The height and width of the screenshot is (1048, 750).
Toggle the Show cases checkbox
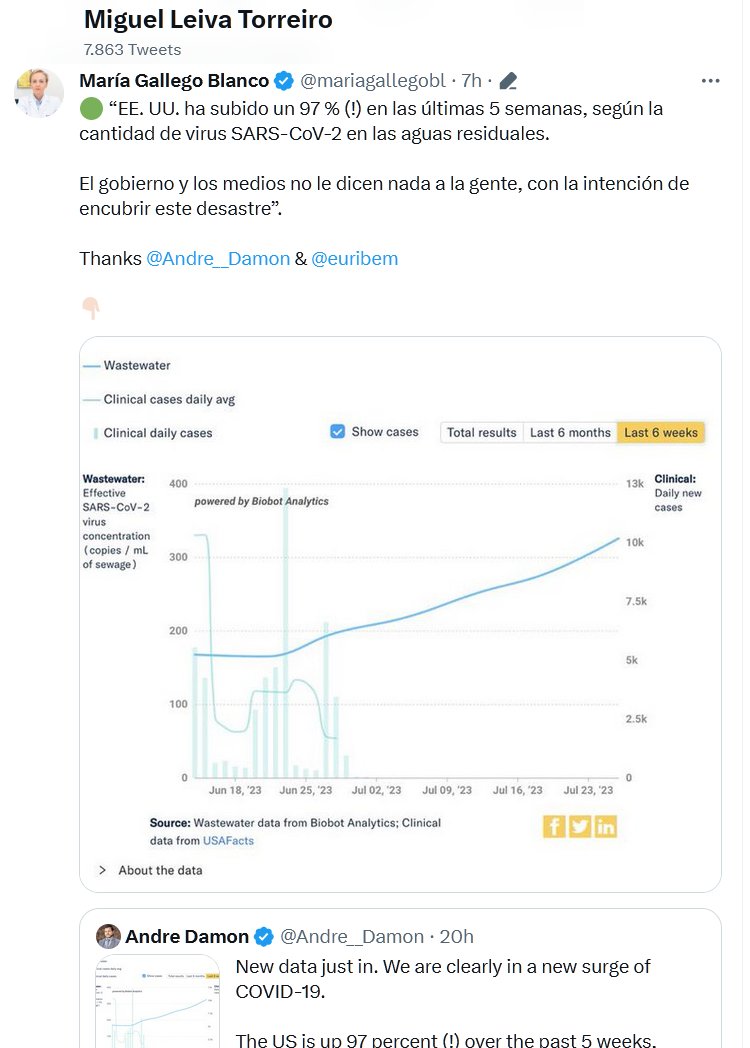click(x=337, y=432)
